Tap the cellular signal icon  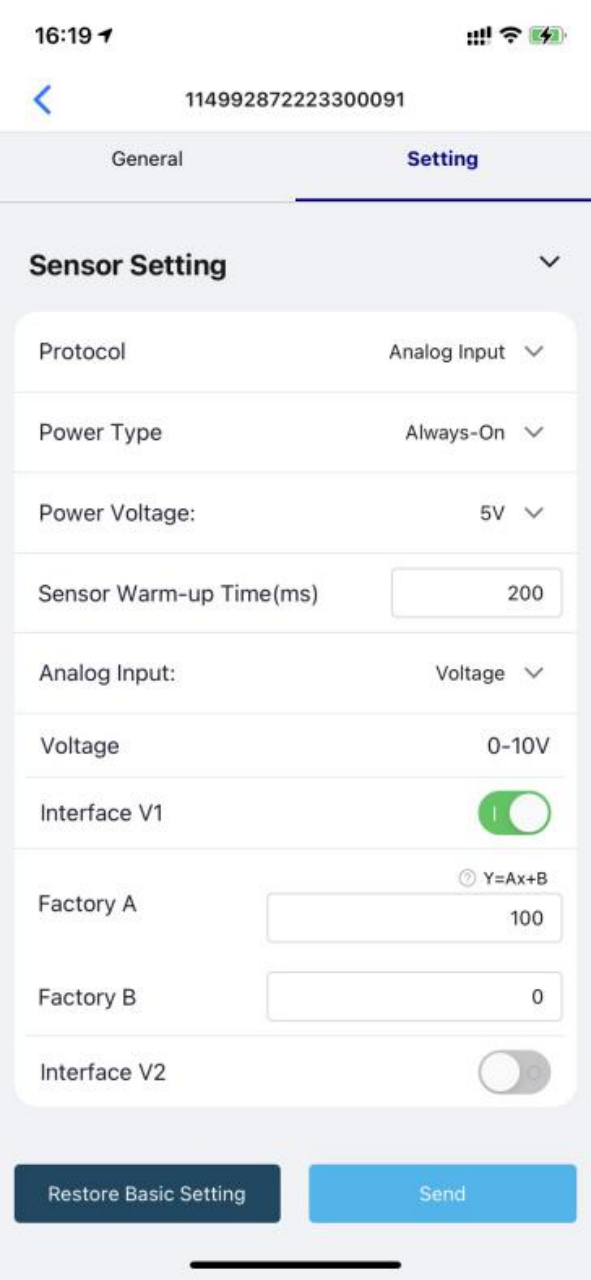477,36
